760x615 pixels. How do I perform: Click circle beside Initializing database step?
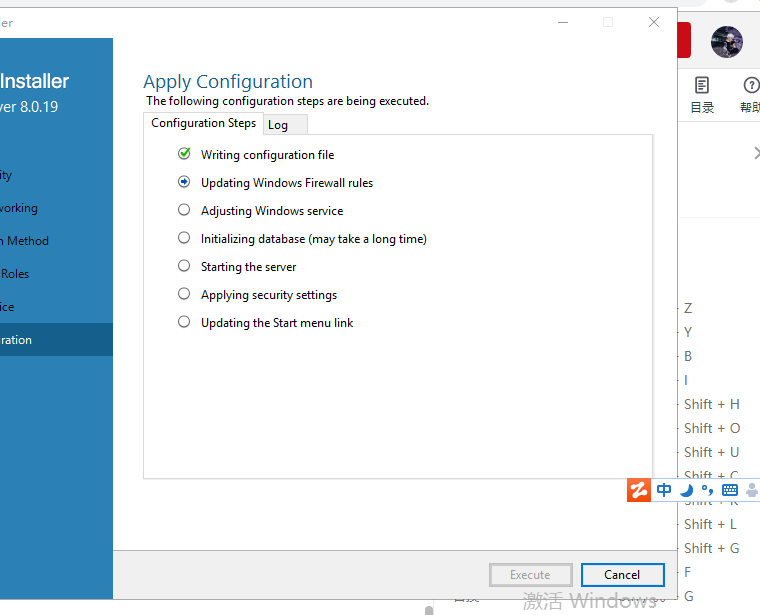[x=184, y=238]
